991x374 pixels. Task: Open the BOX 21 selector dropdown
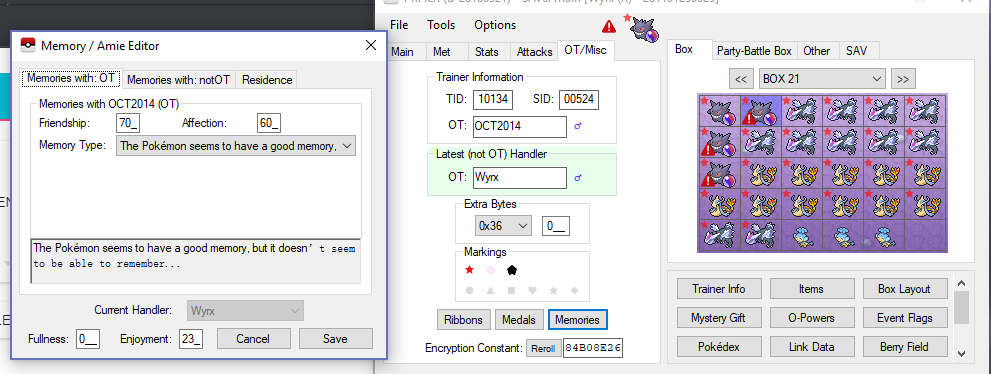click(x=822, y=79)
